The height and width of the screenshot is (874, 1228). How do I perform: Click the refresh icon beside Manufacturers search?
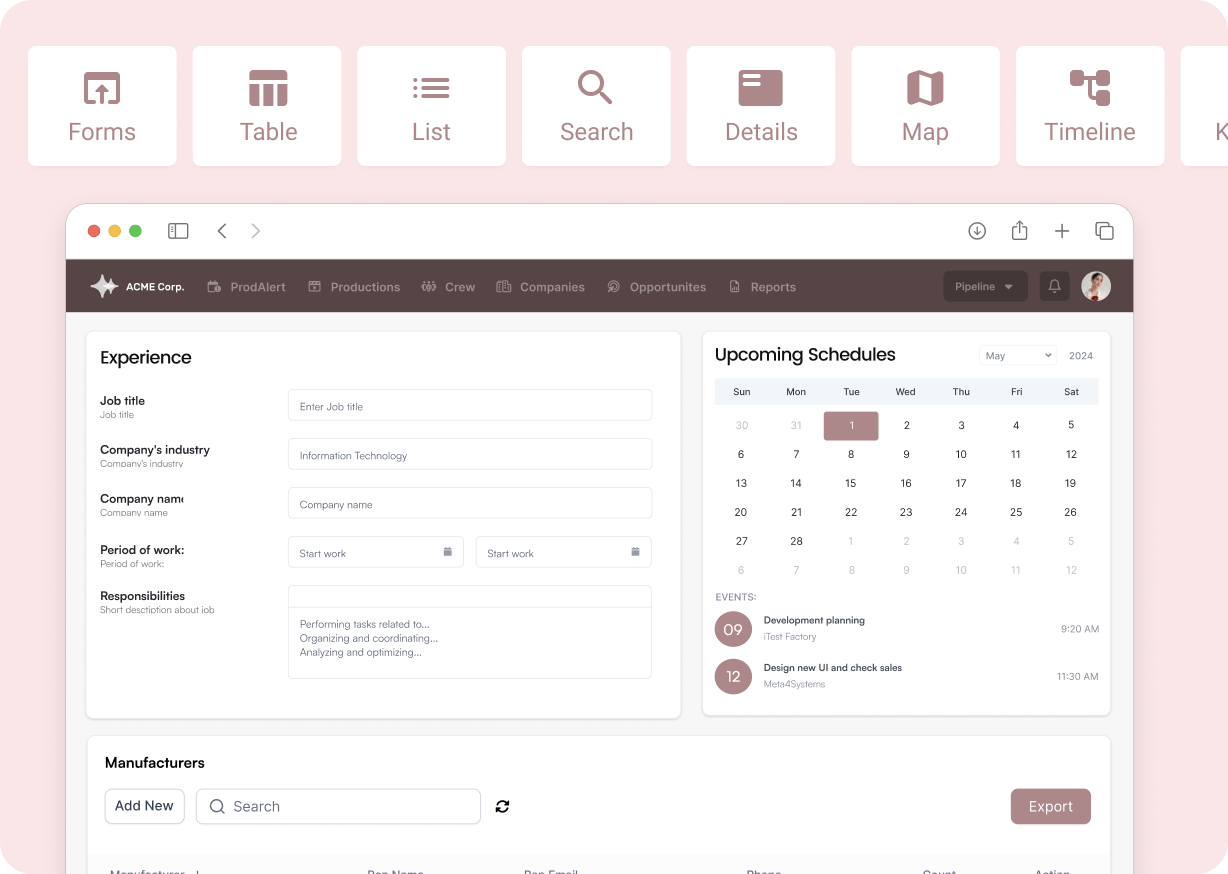click(x=502, y=806)
